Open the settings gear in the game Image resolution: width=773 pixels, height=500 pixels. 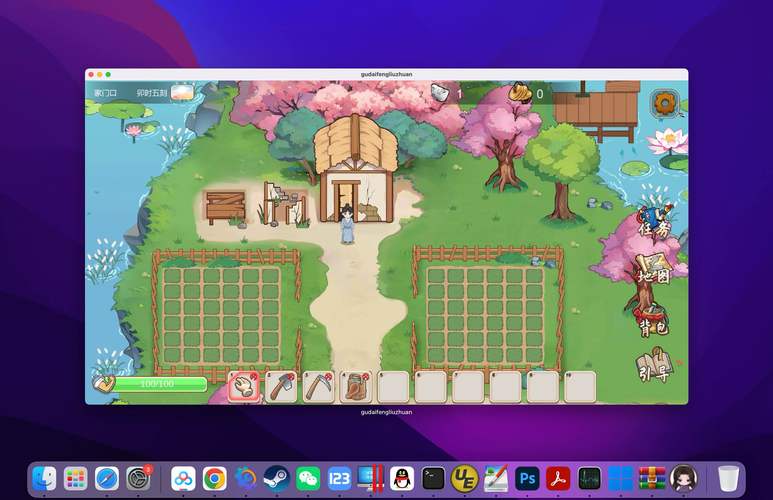point(664,102)
